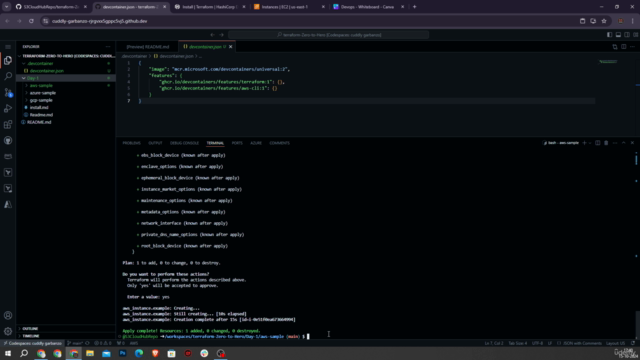
Task: Bookmark this page with star icon
Action: pos(604,21)
